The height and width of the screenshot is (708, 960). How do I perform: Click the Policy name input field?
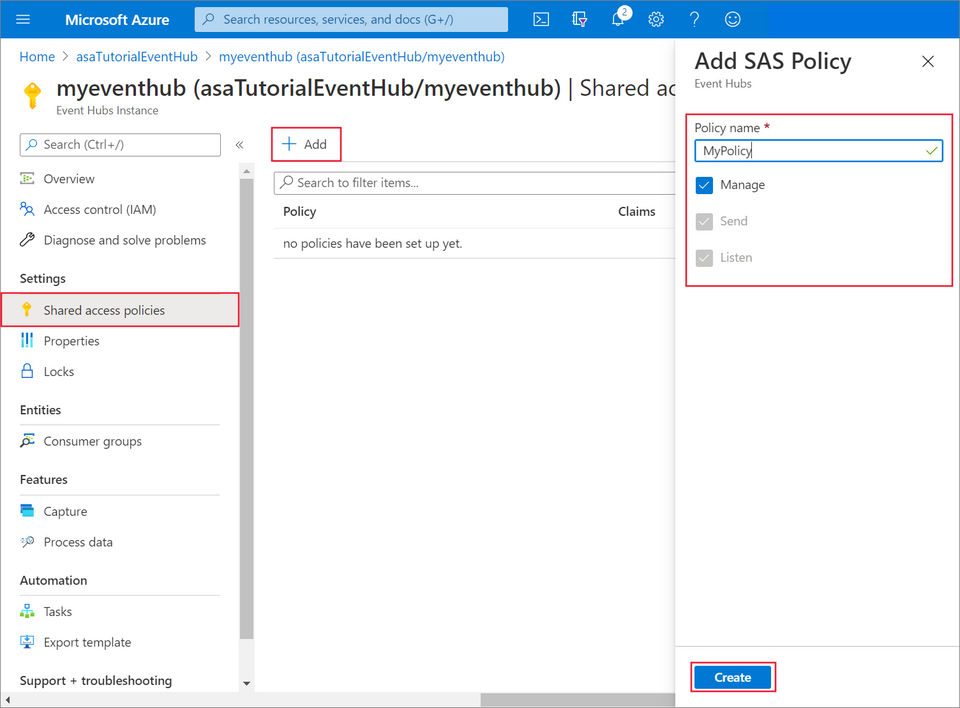click(819, 151)
